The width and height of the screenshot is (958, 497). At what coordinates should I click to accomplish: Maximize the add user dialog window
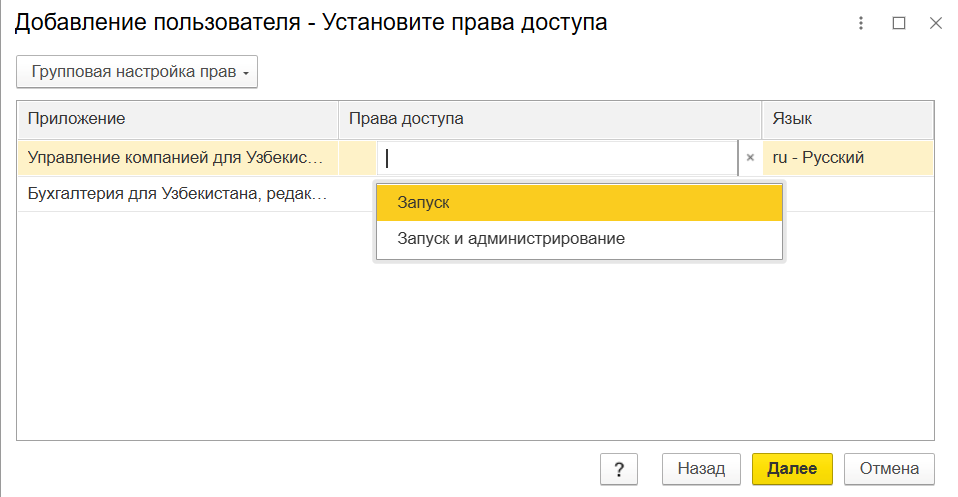tap(898, 23)
